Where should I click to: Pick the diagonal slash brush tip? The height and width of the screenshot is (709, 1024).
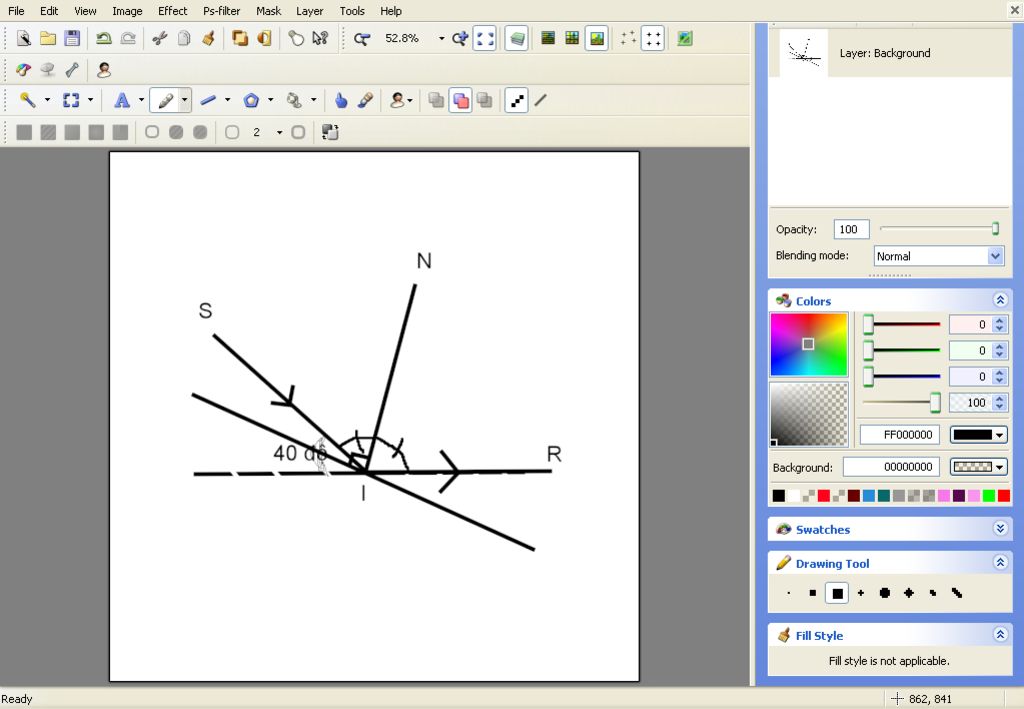[x=957, y=593]
